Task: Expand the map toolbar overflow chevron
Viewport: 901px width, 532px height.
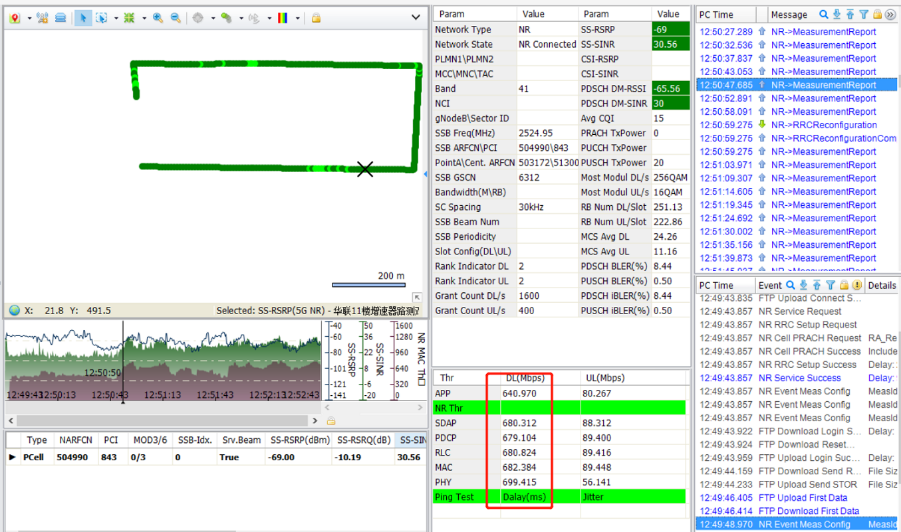Action: (x=415, y=17)
